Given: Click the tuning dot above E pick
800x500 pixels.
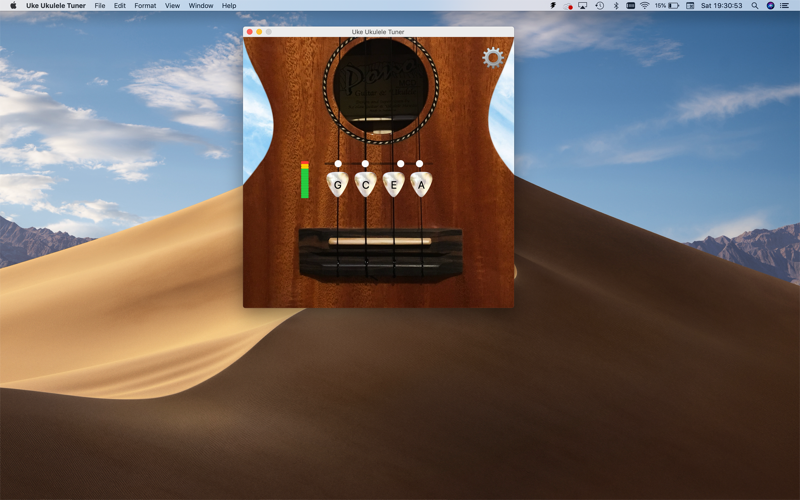Looking at the screenshot, I should point(401,164).
